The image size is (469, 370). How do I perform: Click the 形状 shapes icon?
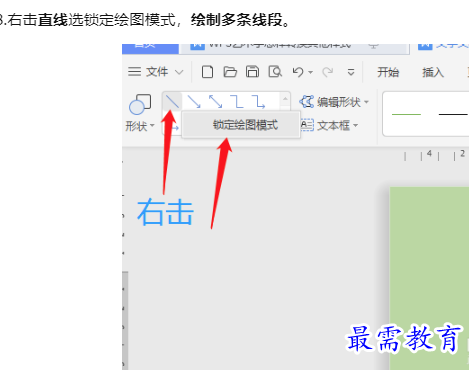tap(140, 104)
